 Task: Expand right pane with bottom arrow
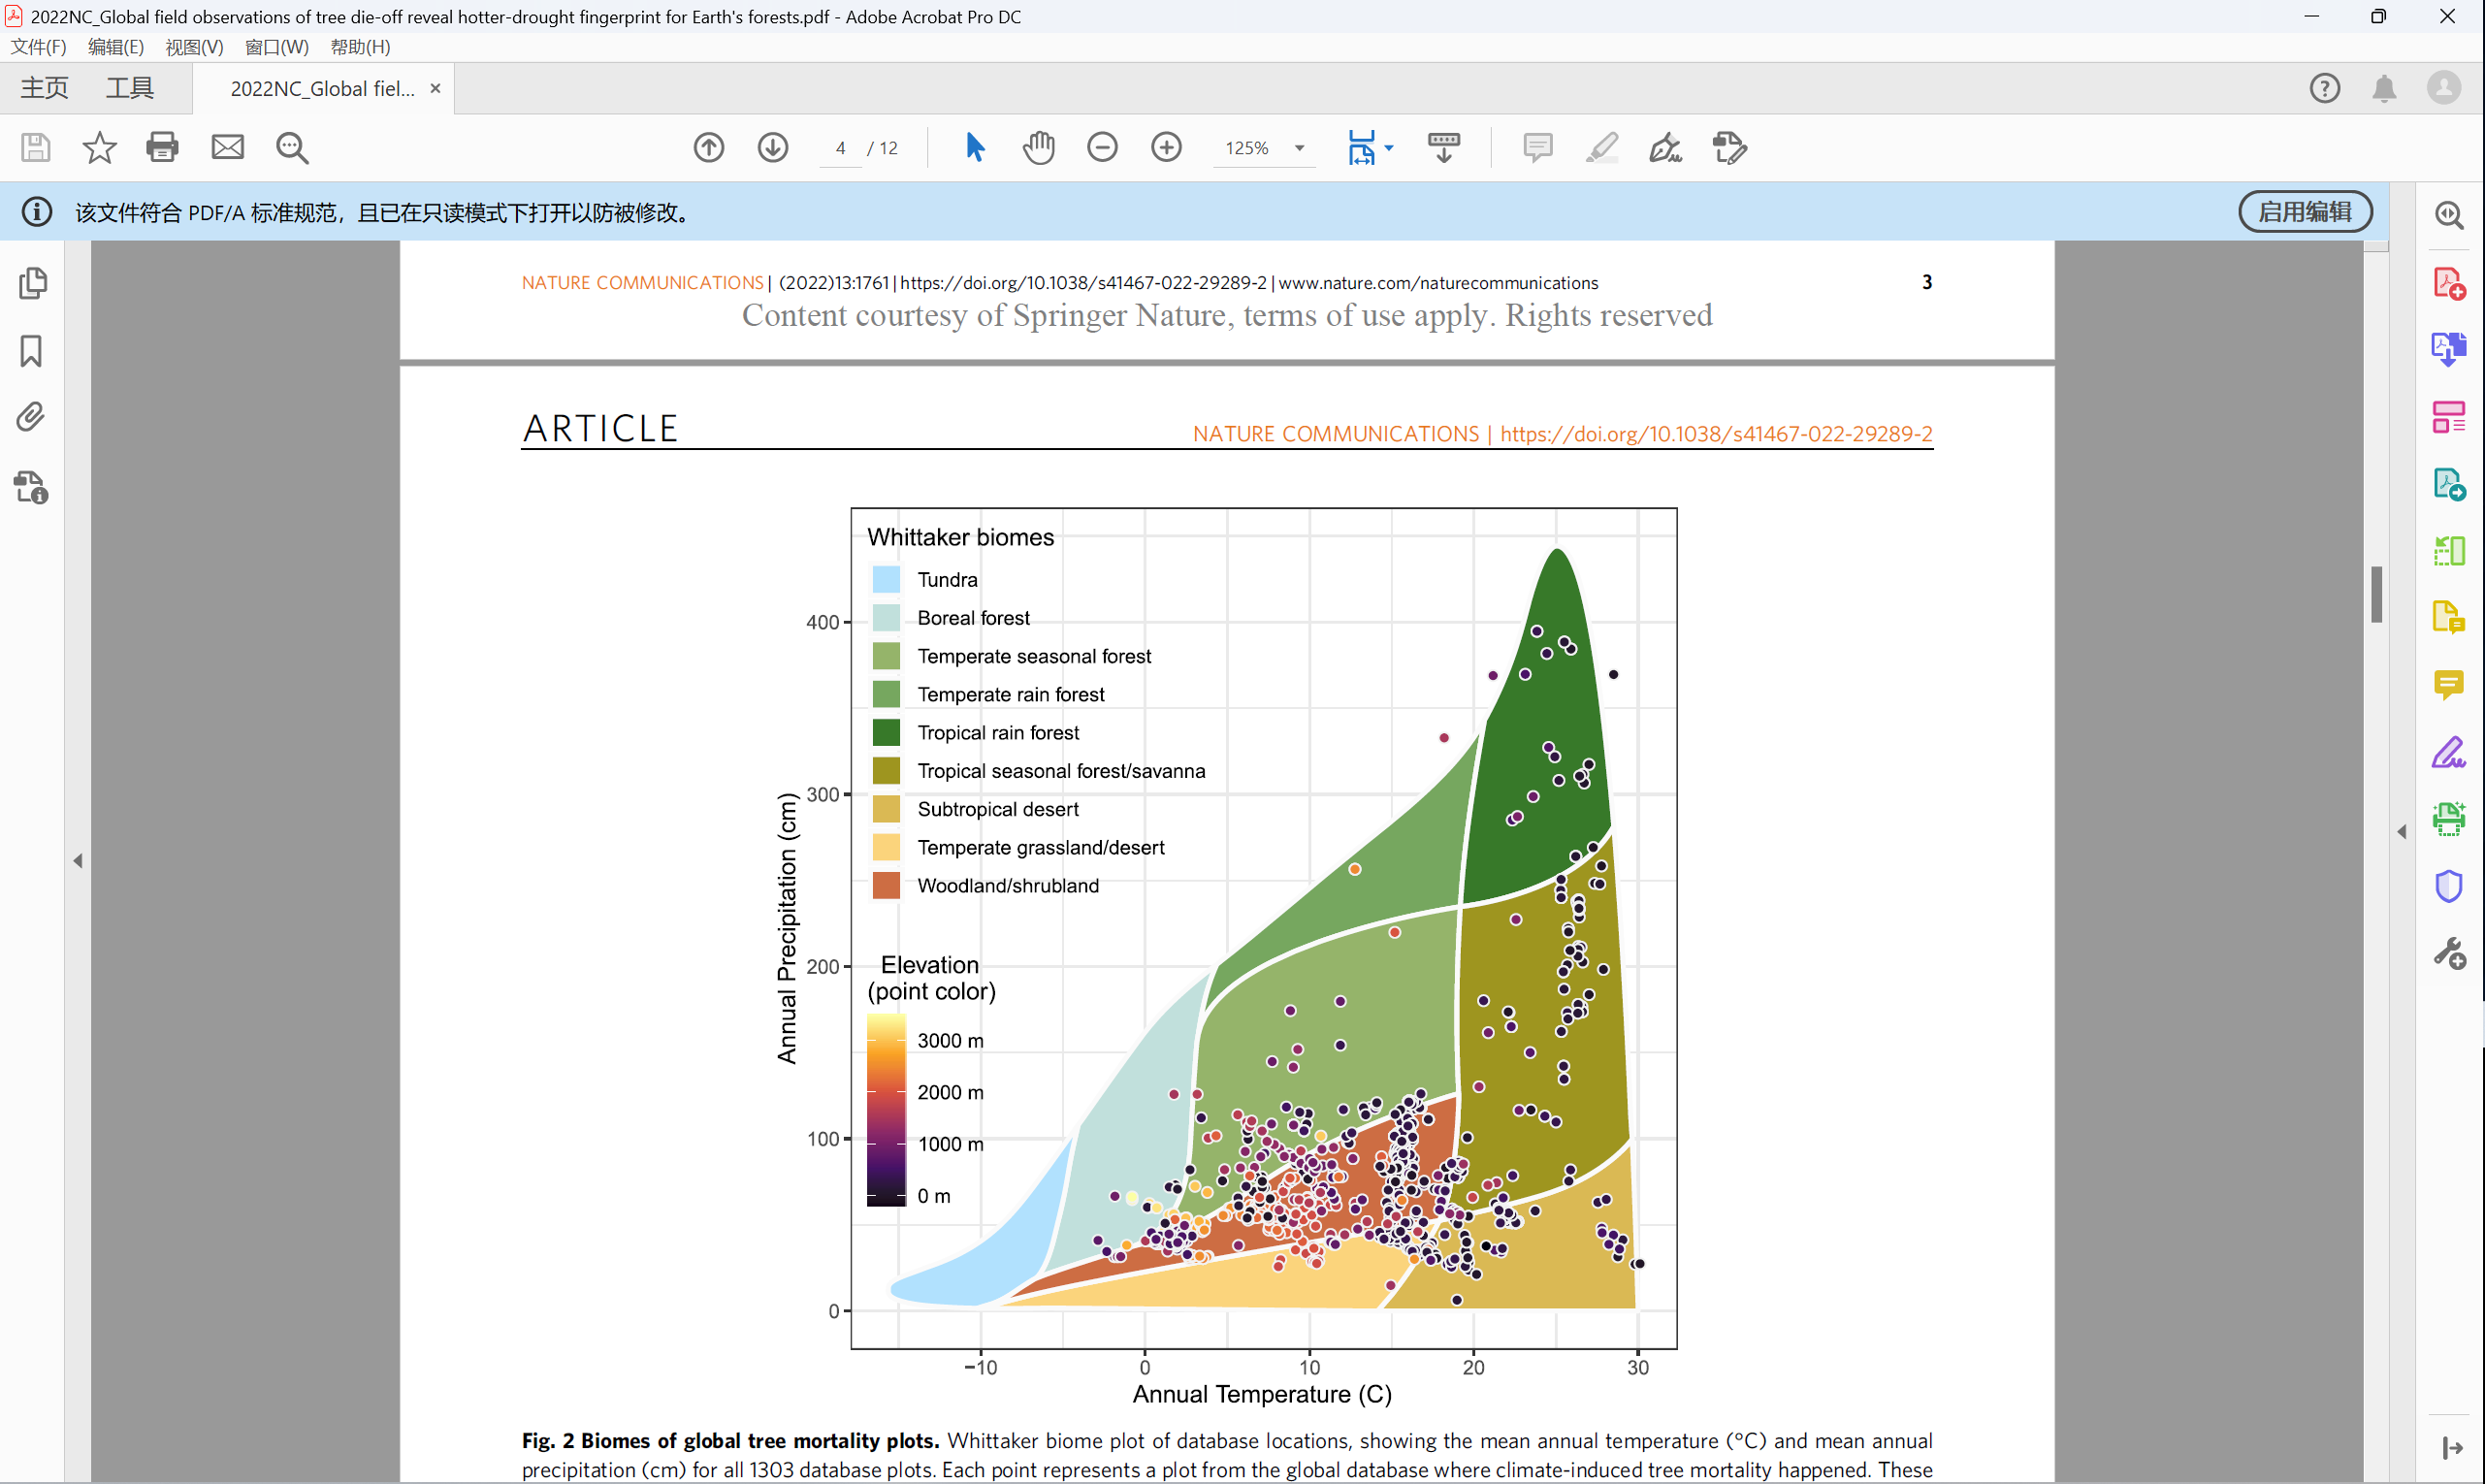coord(2453,1448)
